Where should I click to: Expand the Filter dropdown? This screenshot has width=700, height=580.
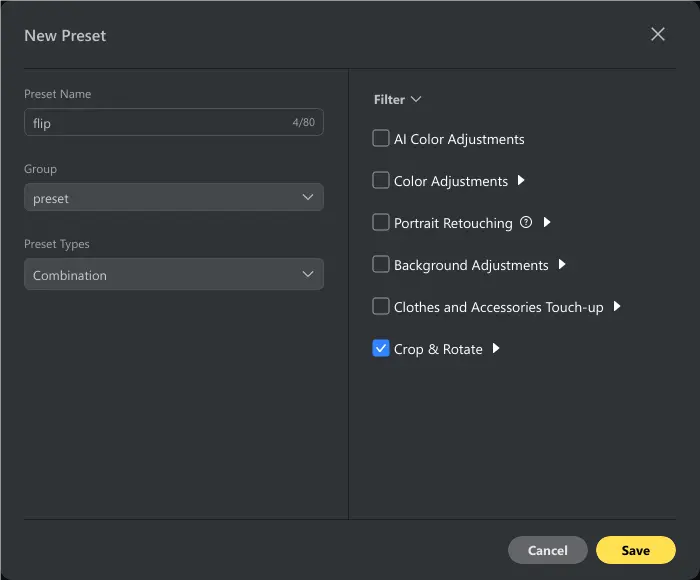[397, 99]
